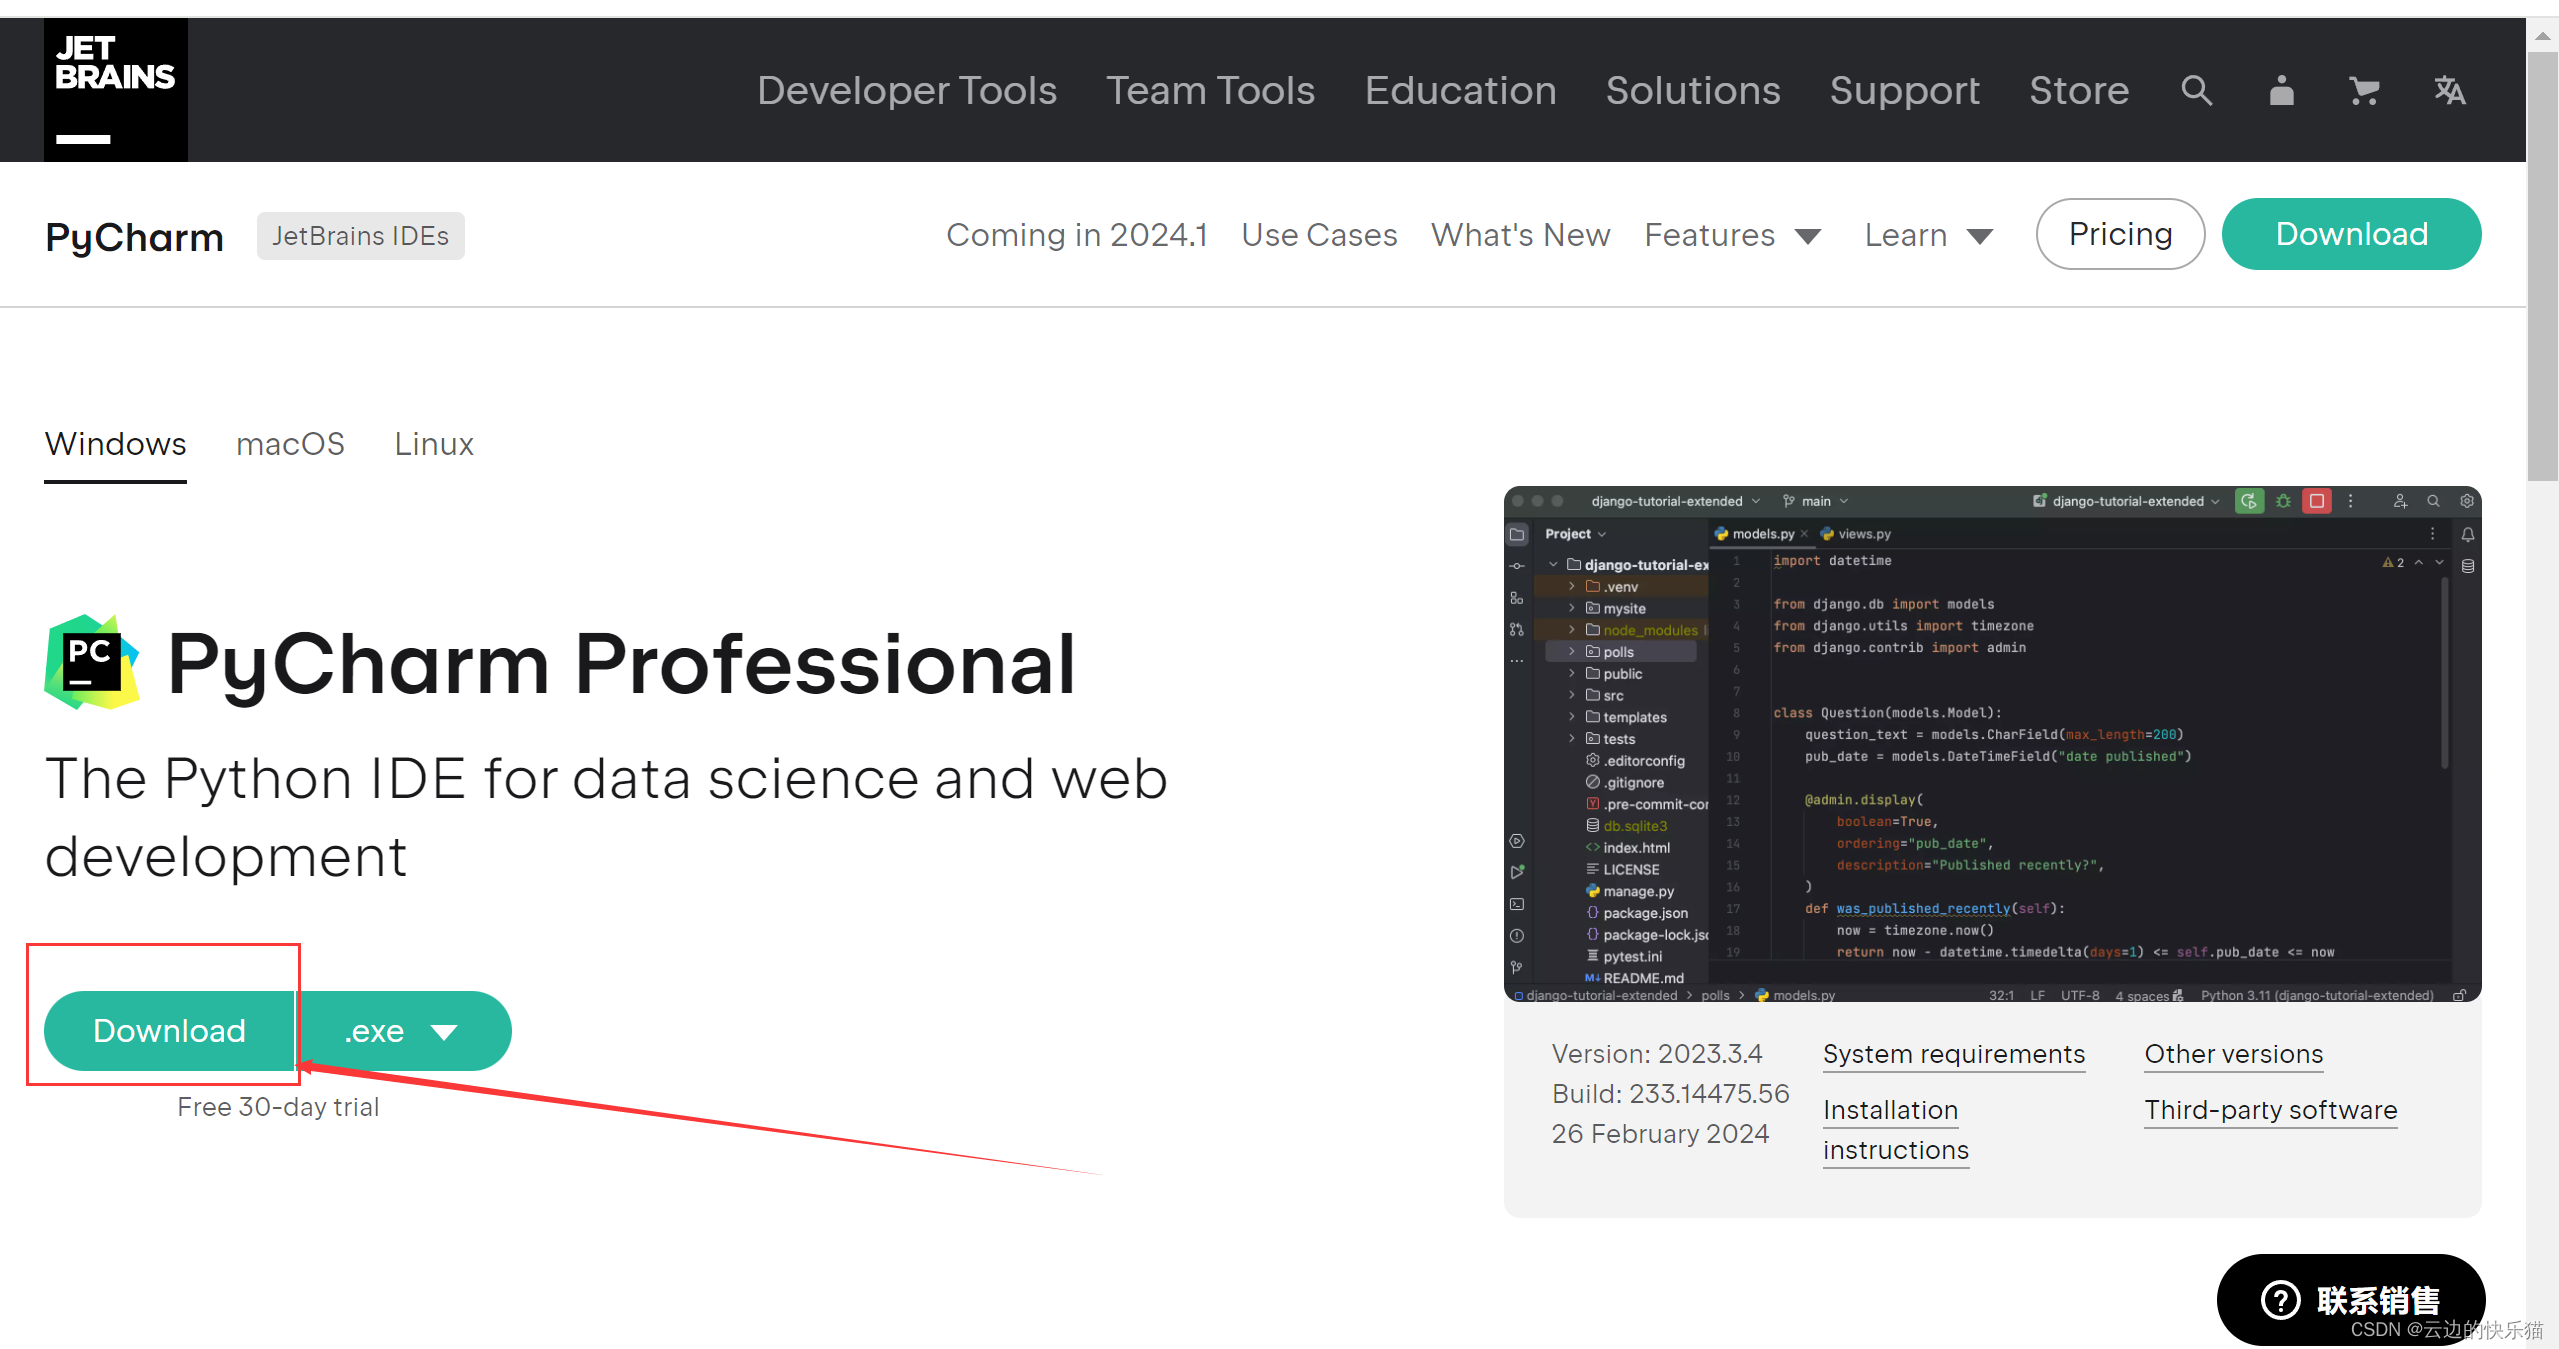Click the Pricing button
2559x1349 pixels.
2120,234
